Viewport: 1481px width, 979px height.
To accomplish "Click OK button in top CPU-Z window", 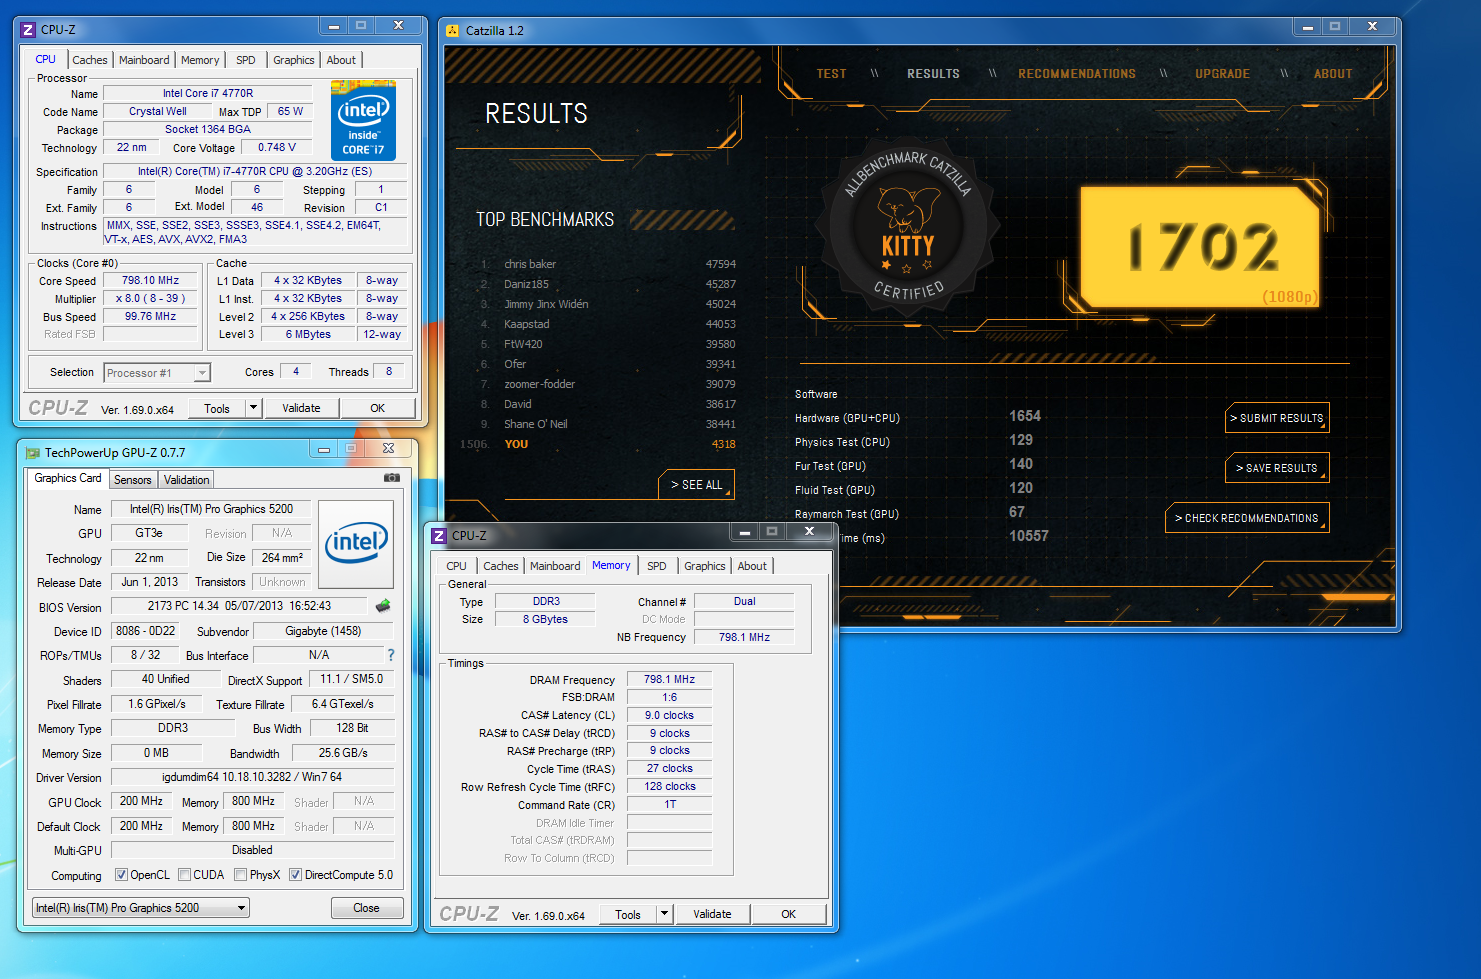I will point(377,408).
